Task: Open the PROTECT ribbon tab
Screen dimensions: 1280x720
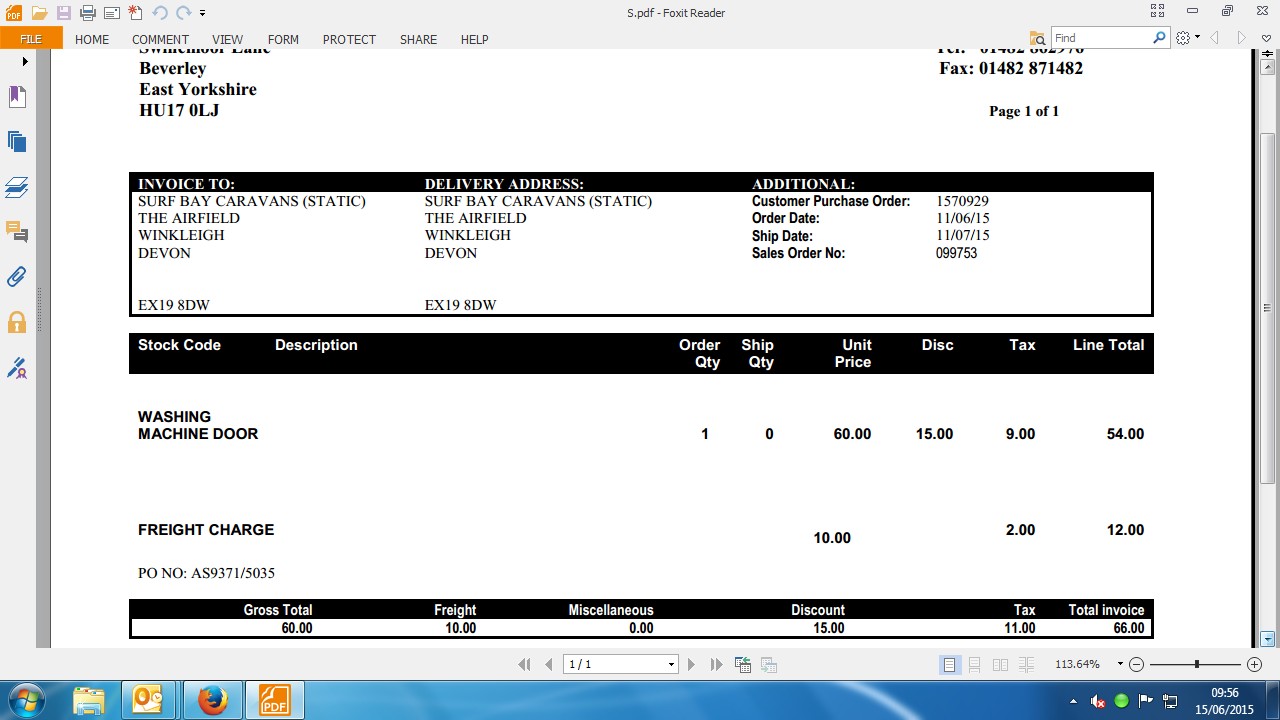Action: tap(349, 39)
